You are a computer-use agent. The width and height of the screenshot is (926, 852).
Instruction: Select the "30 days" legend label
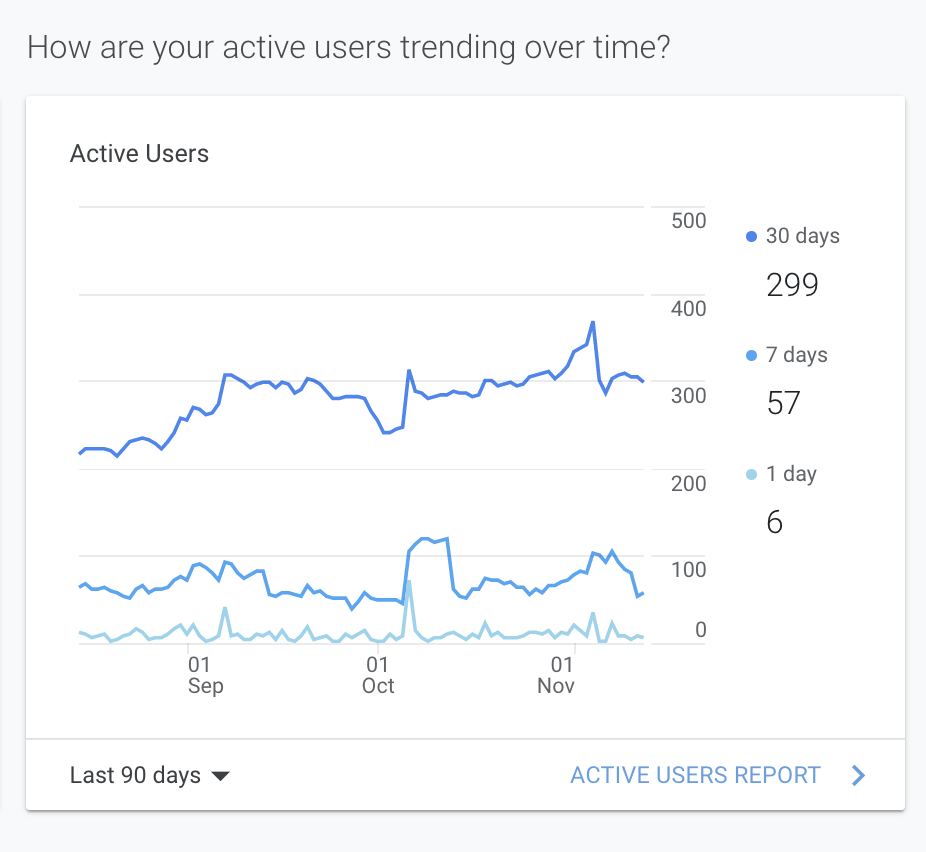click(x=802, y=237)
